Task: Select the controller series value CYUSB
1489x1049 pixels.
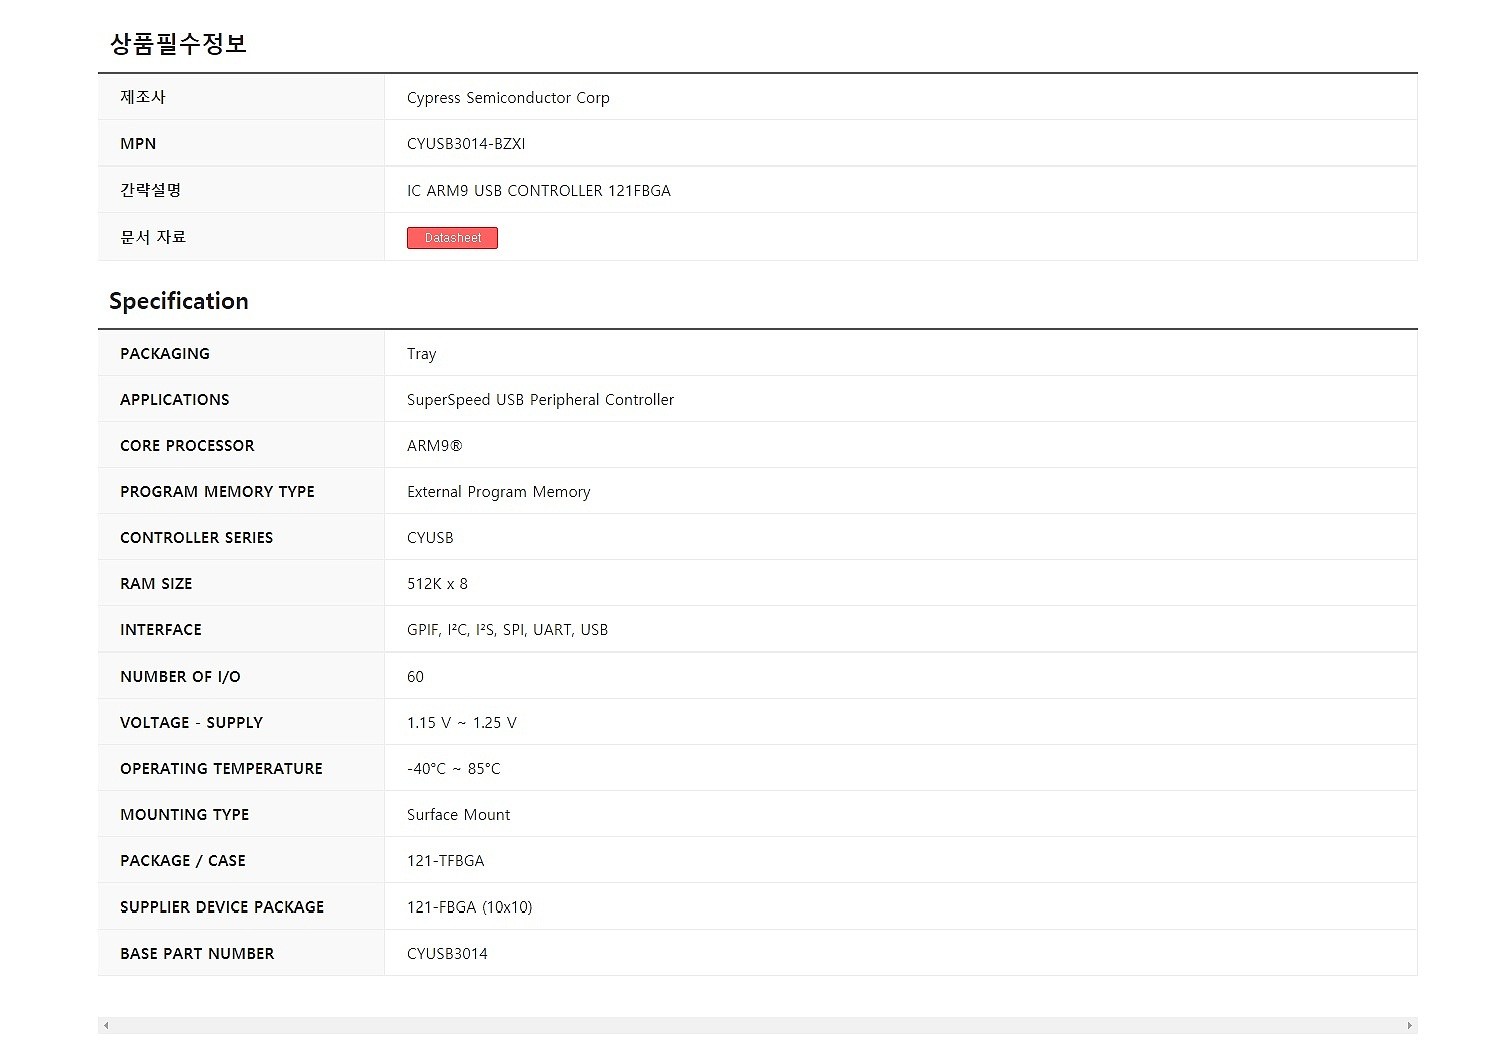Action: [x=430, y=538]
